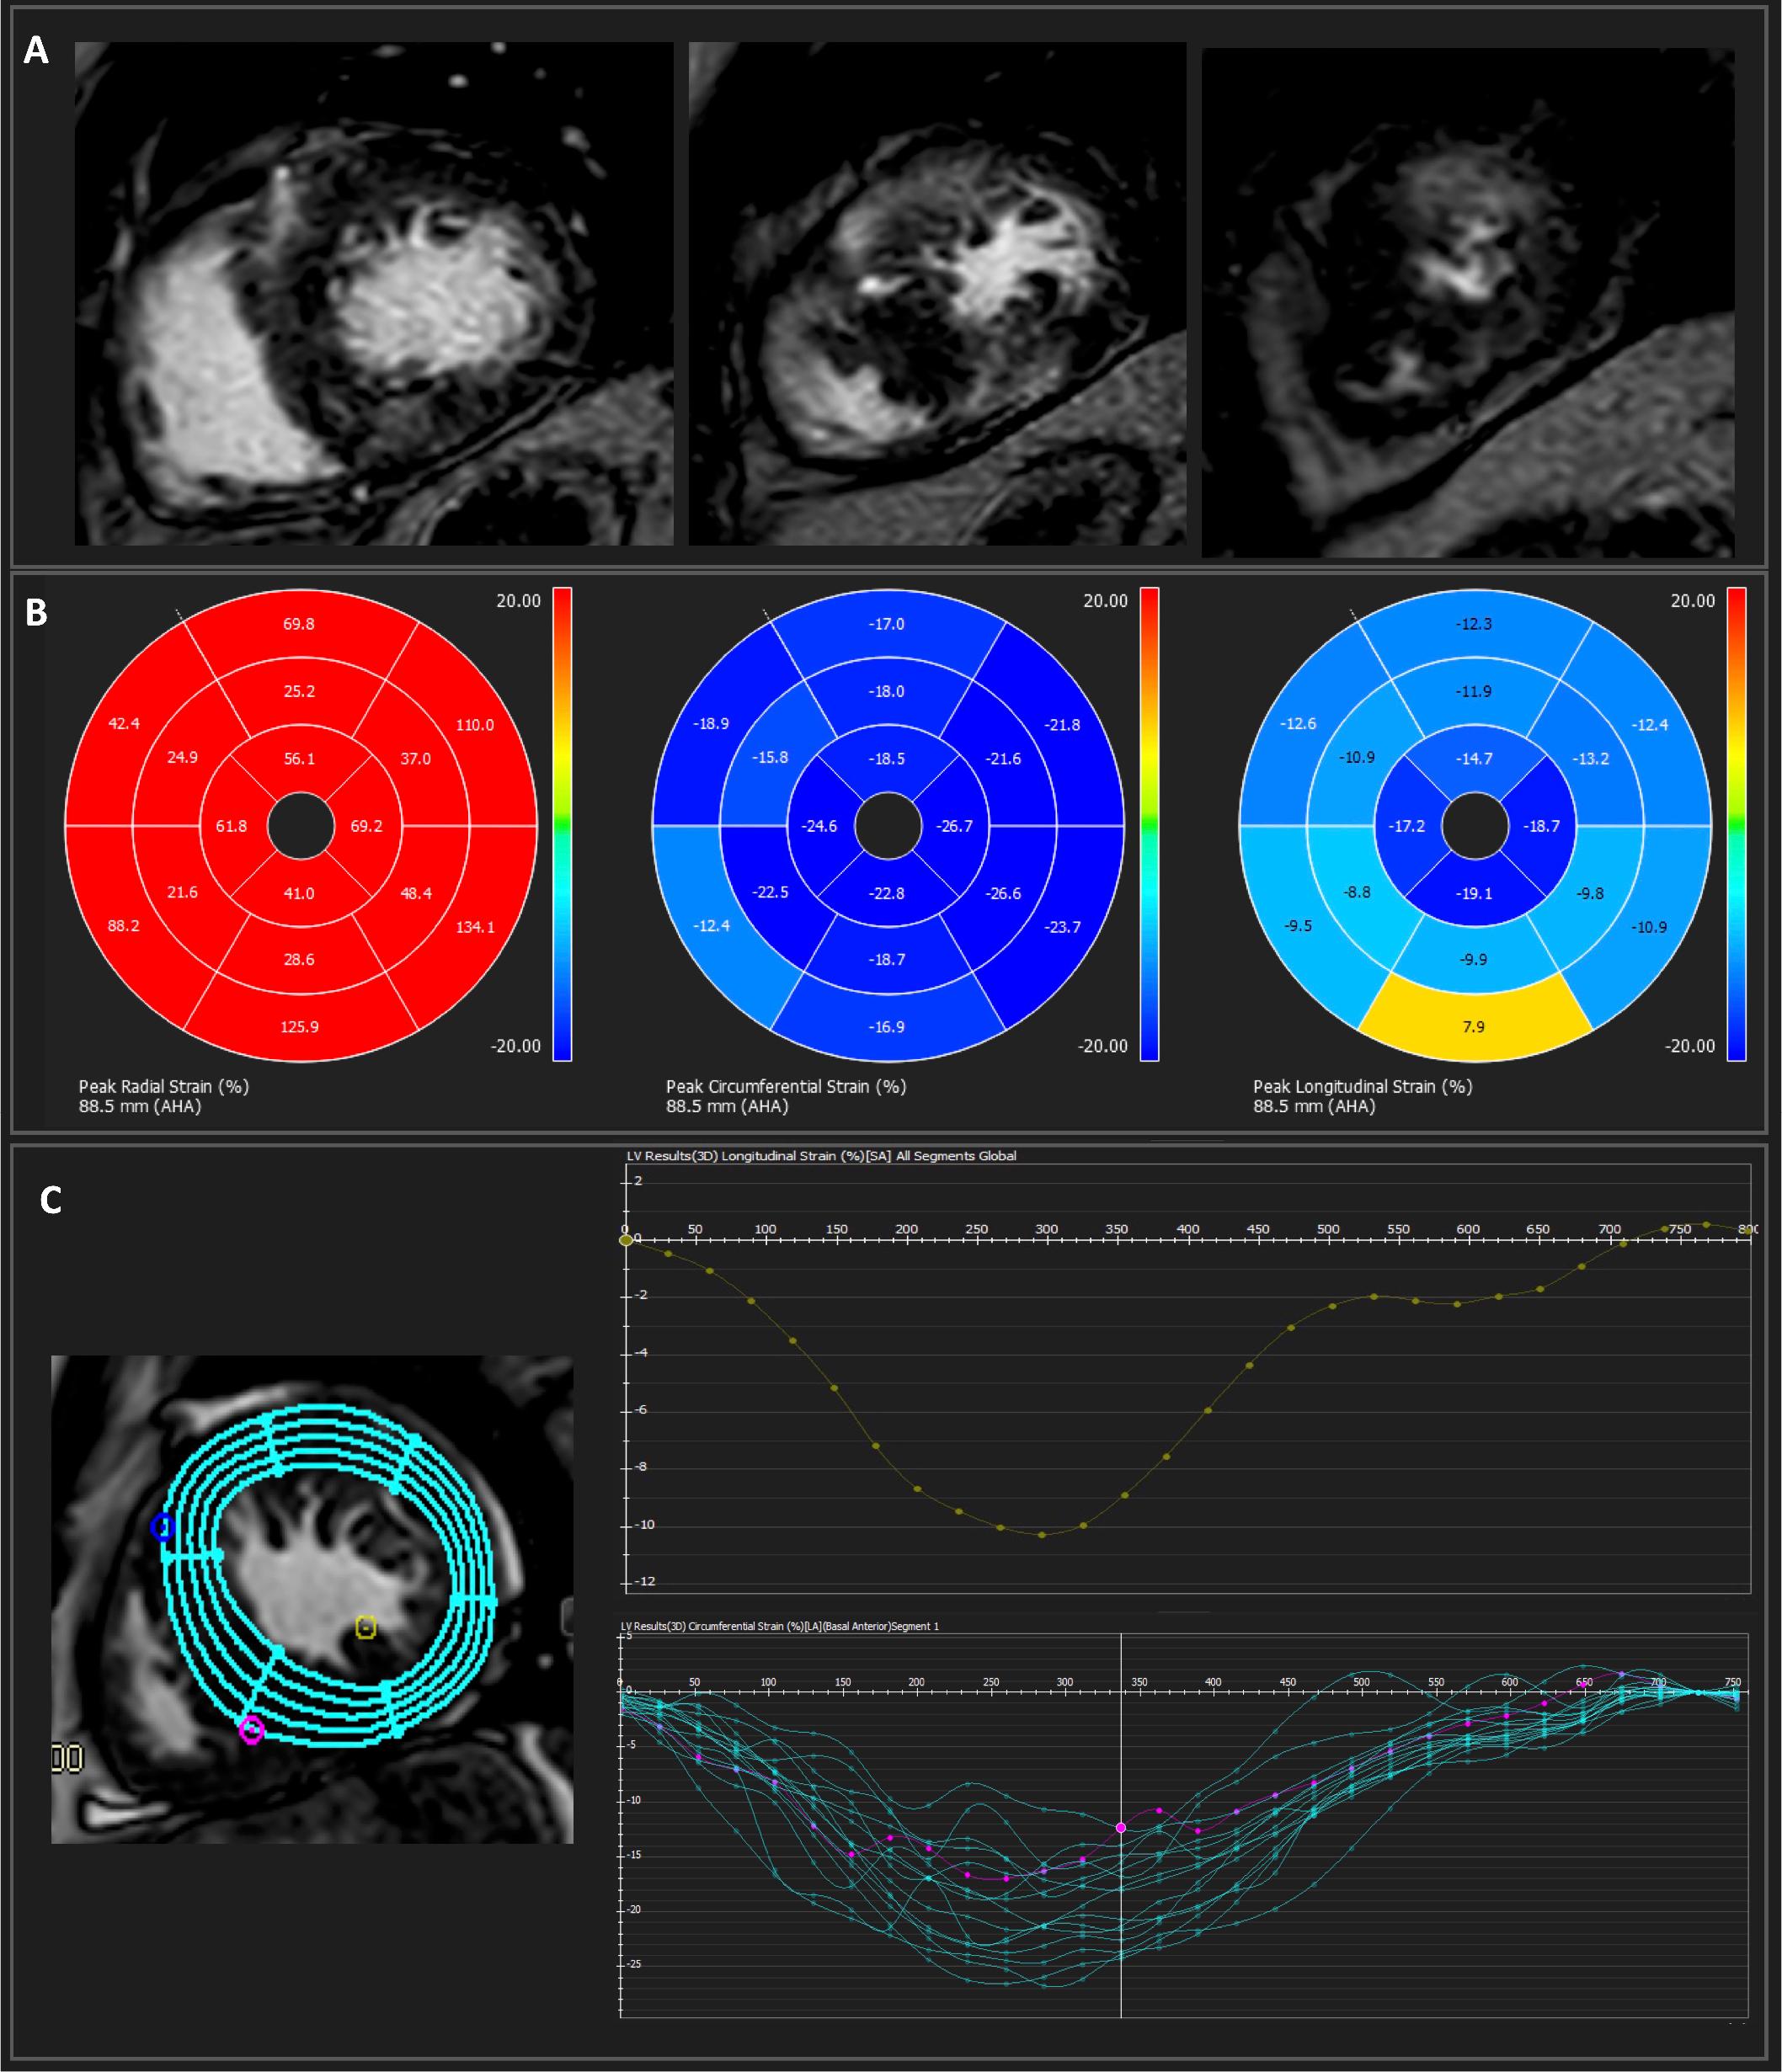Click the yellow square marker inside the LV cavity
Image resolution: width=1782 pixels, height=2072 pixels.
366,1628
